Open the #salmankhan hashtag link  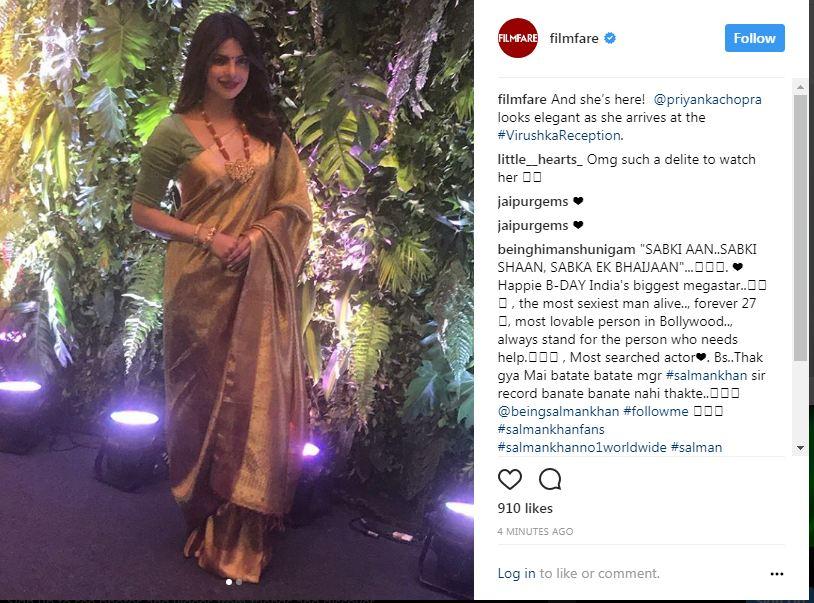[x=706, y=375]
